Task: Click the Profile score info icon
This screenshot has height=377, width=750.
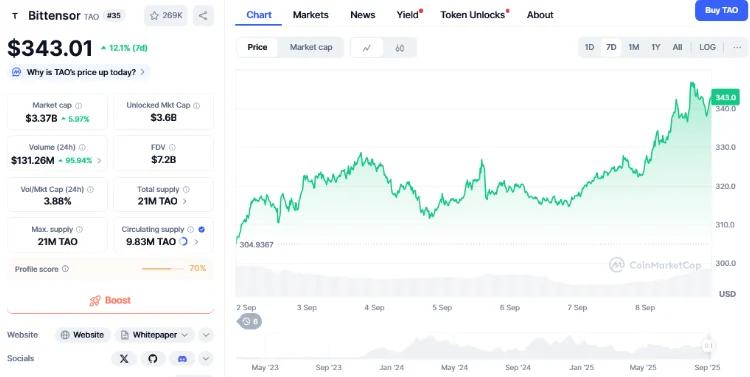Action: pos(66,269)
